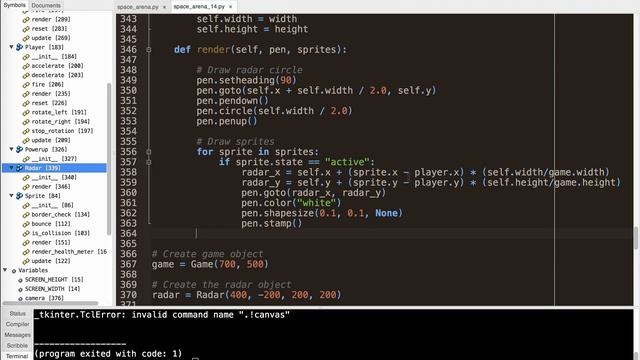640x360 pixels.
Task: Switch to the Documents sidebar tab
Action: click(46, 5)
